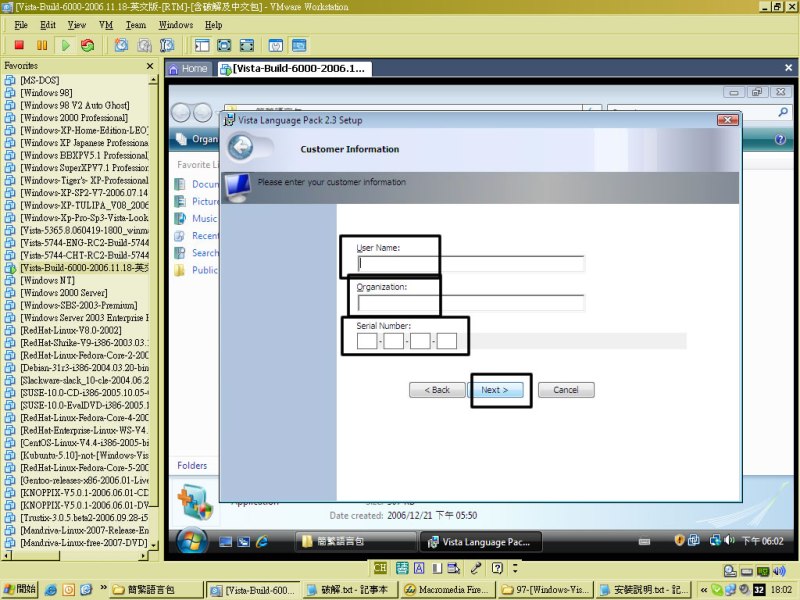Click the Cancel button in Setup

[566, 390]
